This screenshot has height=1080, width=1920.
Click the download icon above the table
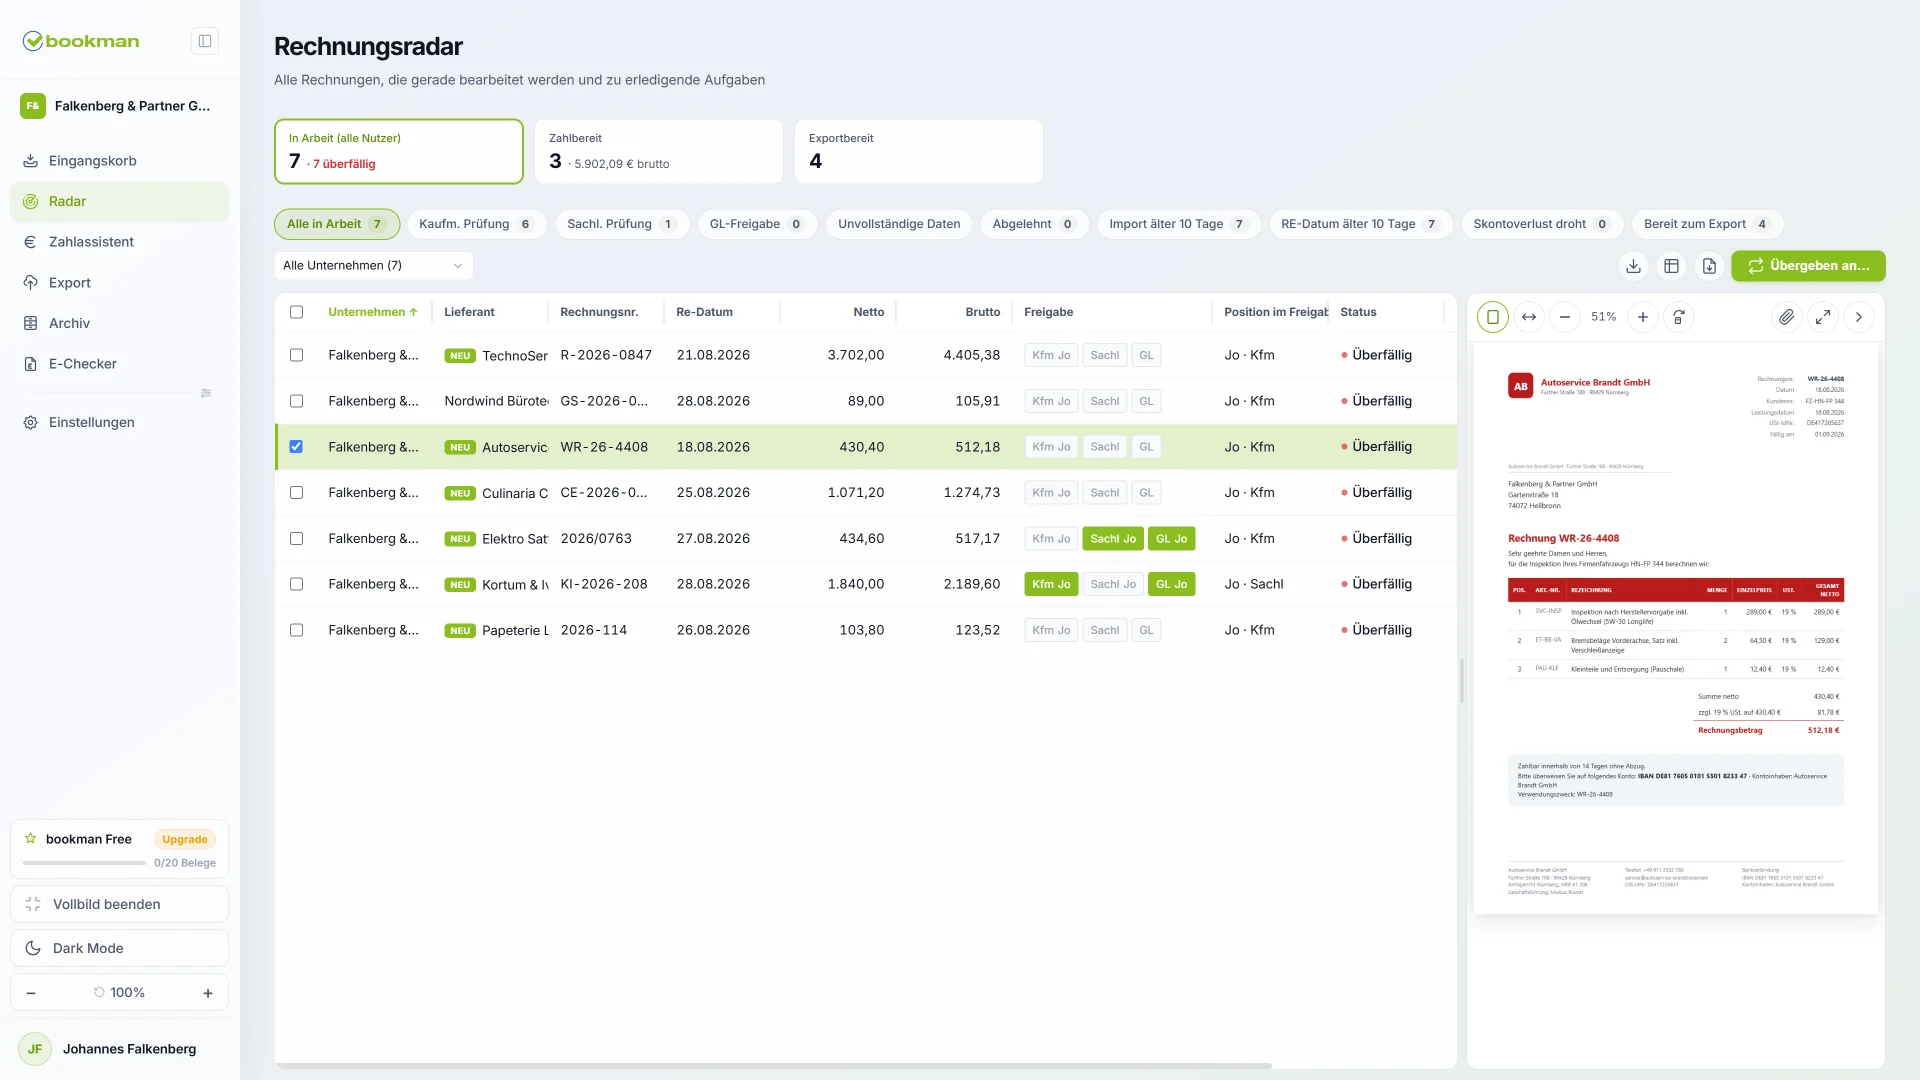(1633, 266)
